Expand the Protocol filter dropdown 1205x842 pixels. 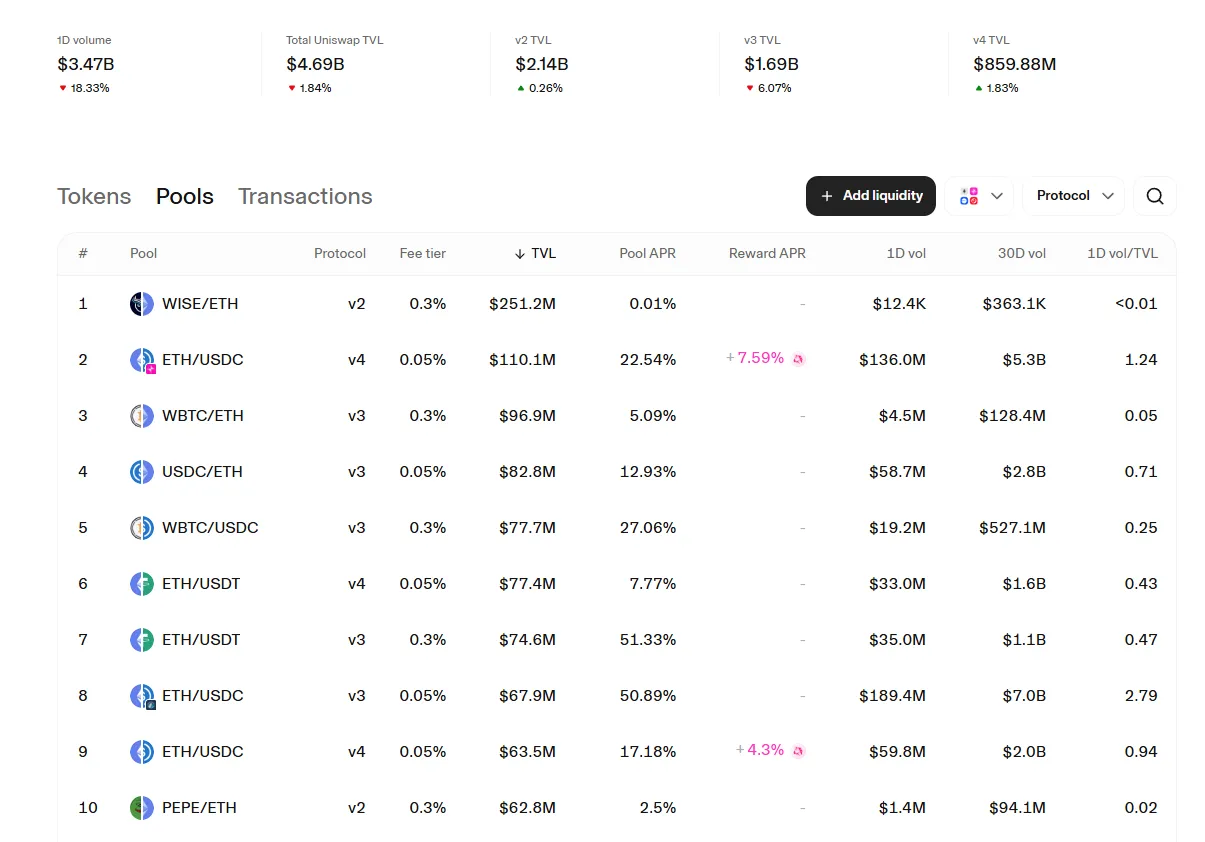[x=1073, y=196]
